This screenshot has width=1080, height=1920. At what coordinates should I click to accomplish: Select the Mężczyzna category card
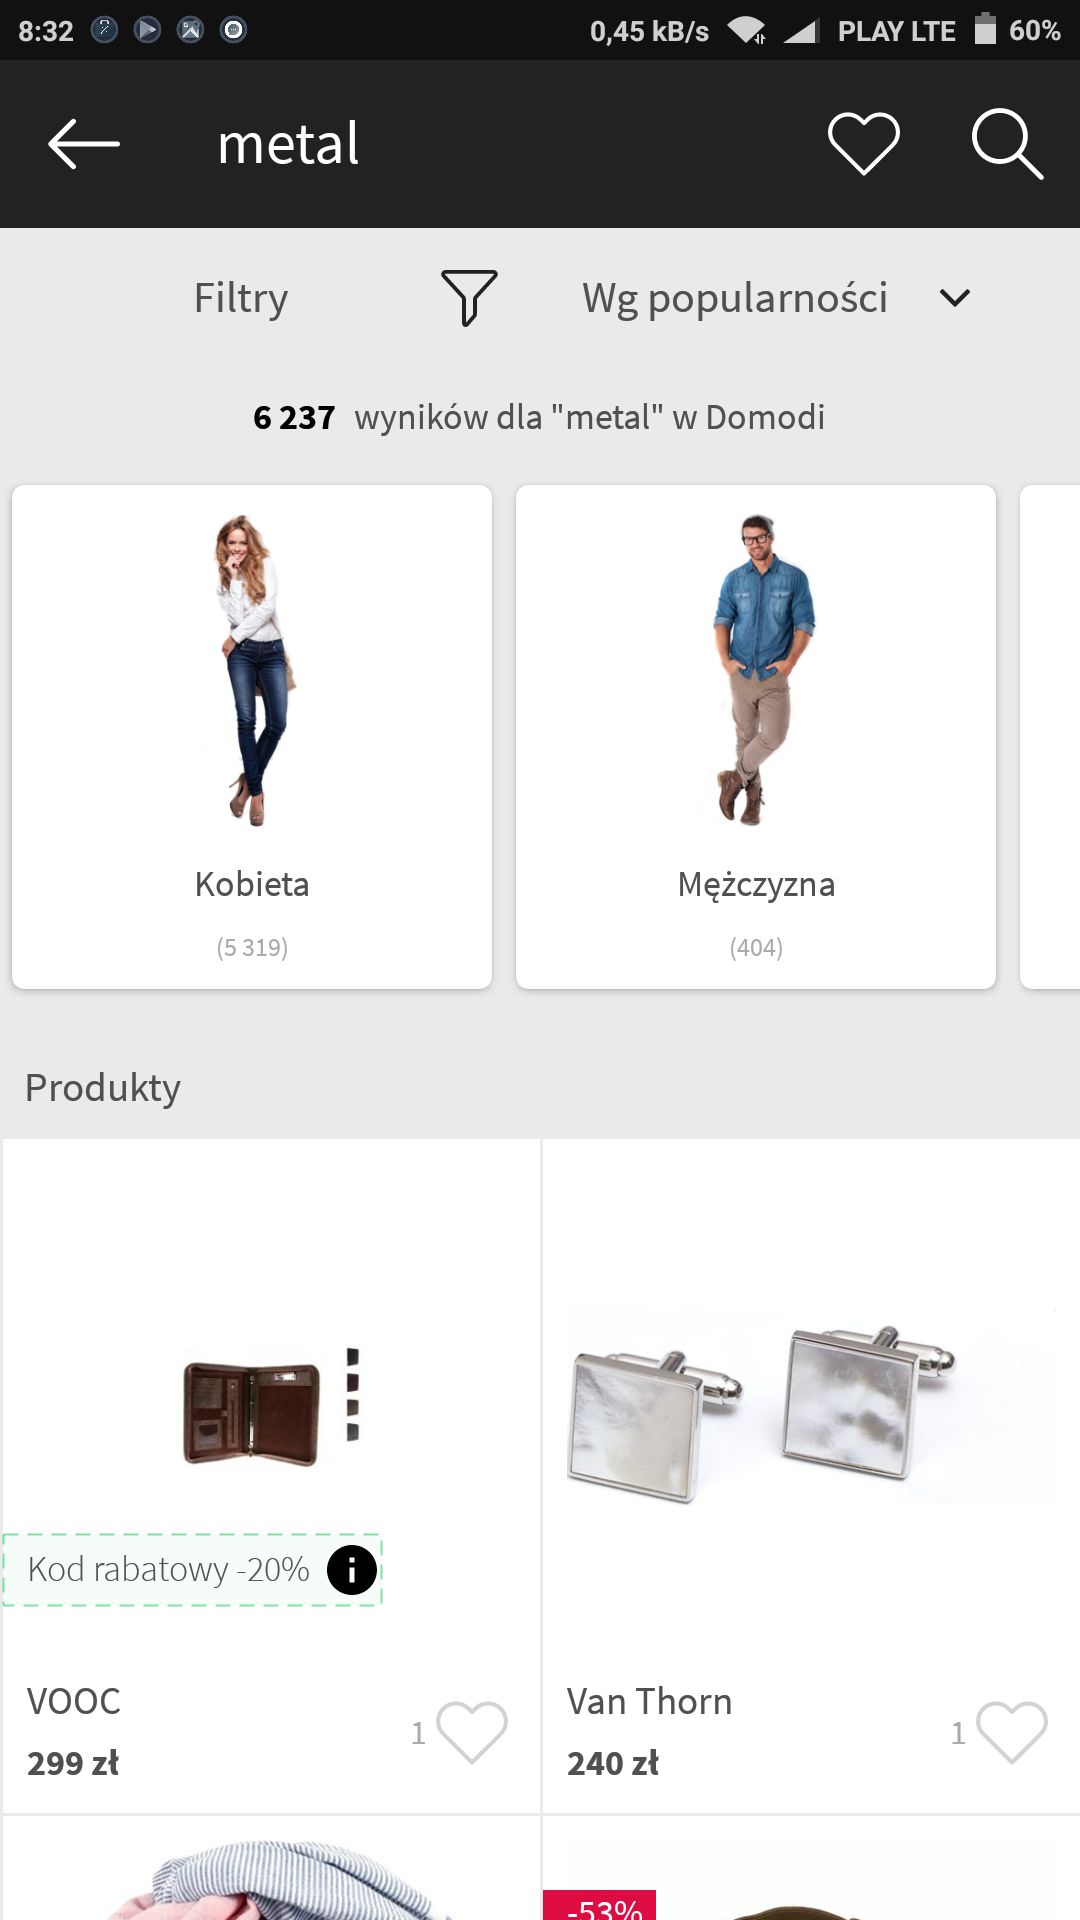[x=756, y=737]
